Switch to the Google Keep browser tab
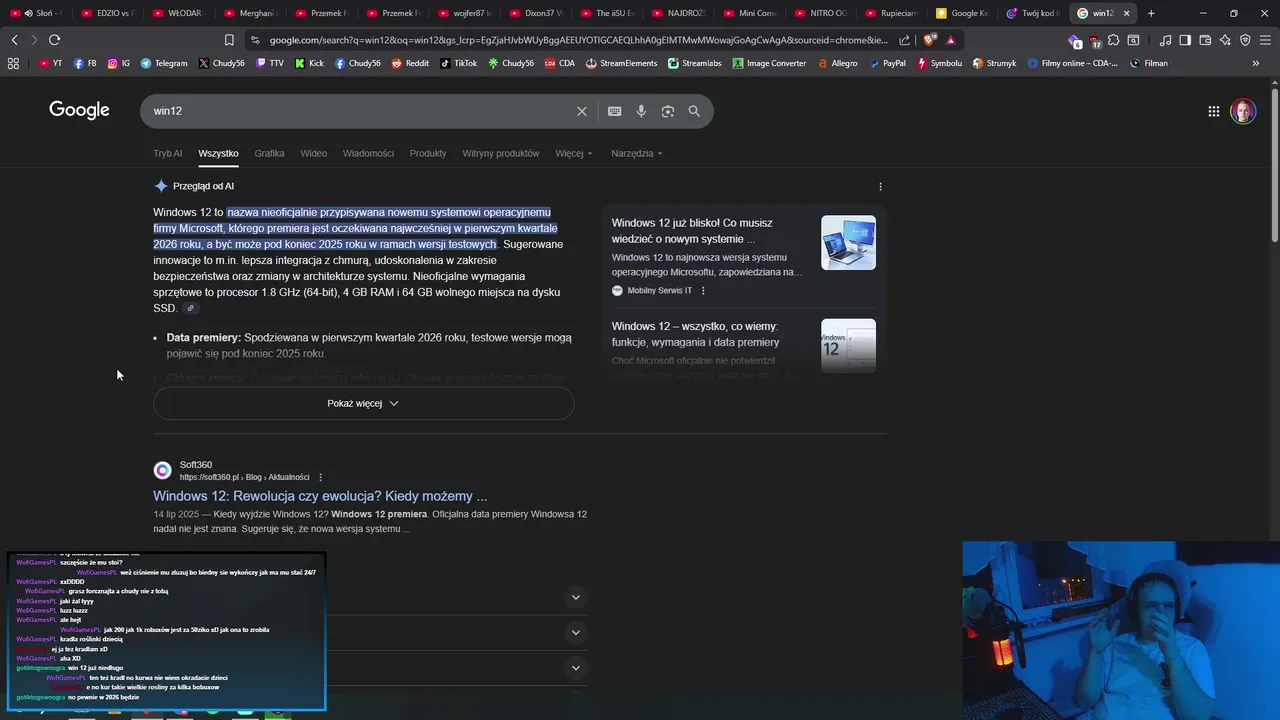 961,13
